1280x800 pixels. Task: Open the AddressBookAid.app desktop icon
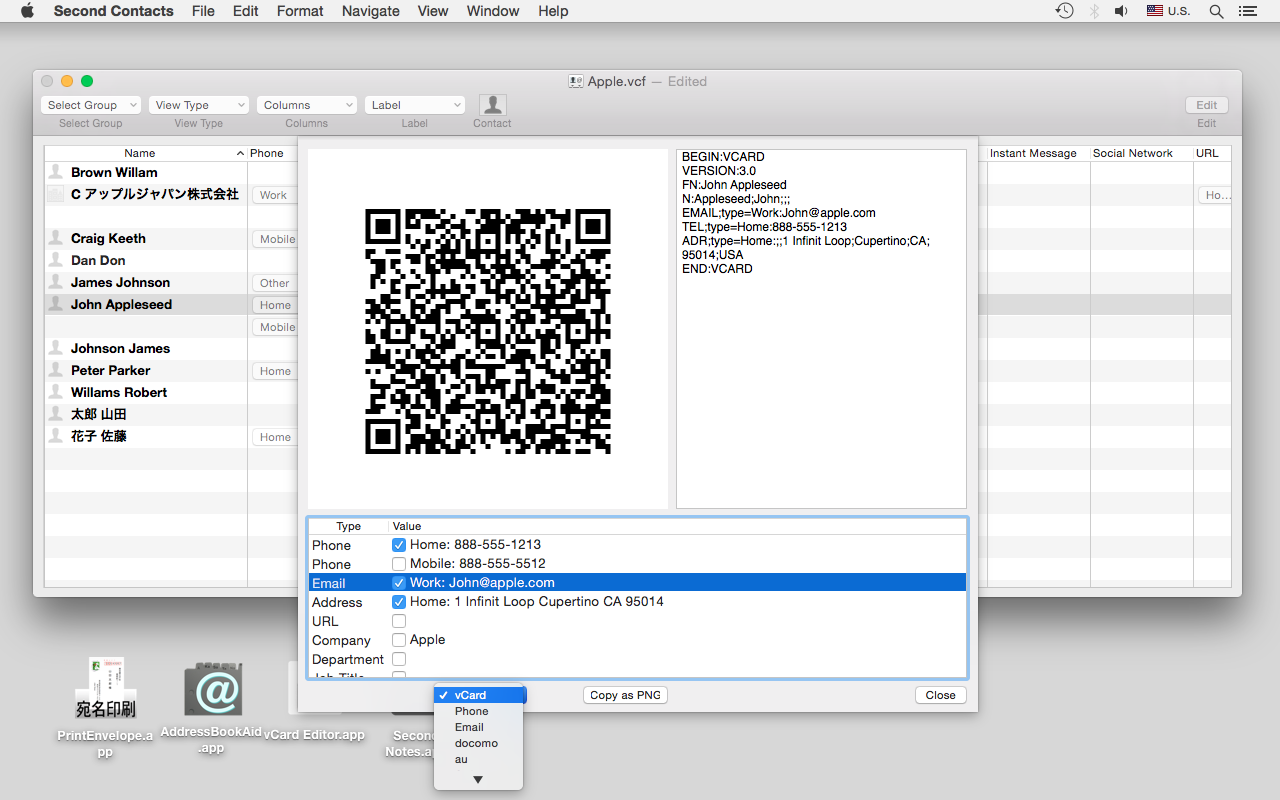point(214,689)
